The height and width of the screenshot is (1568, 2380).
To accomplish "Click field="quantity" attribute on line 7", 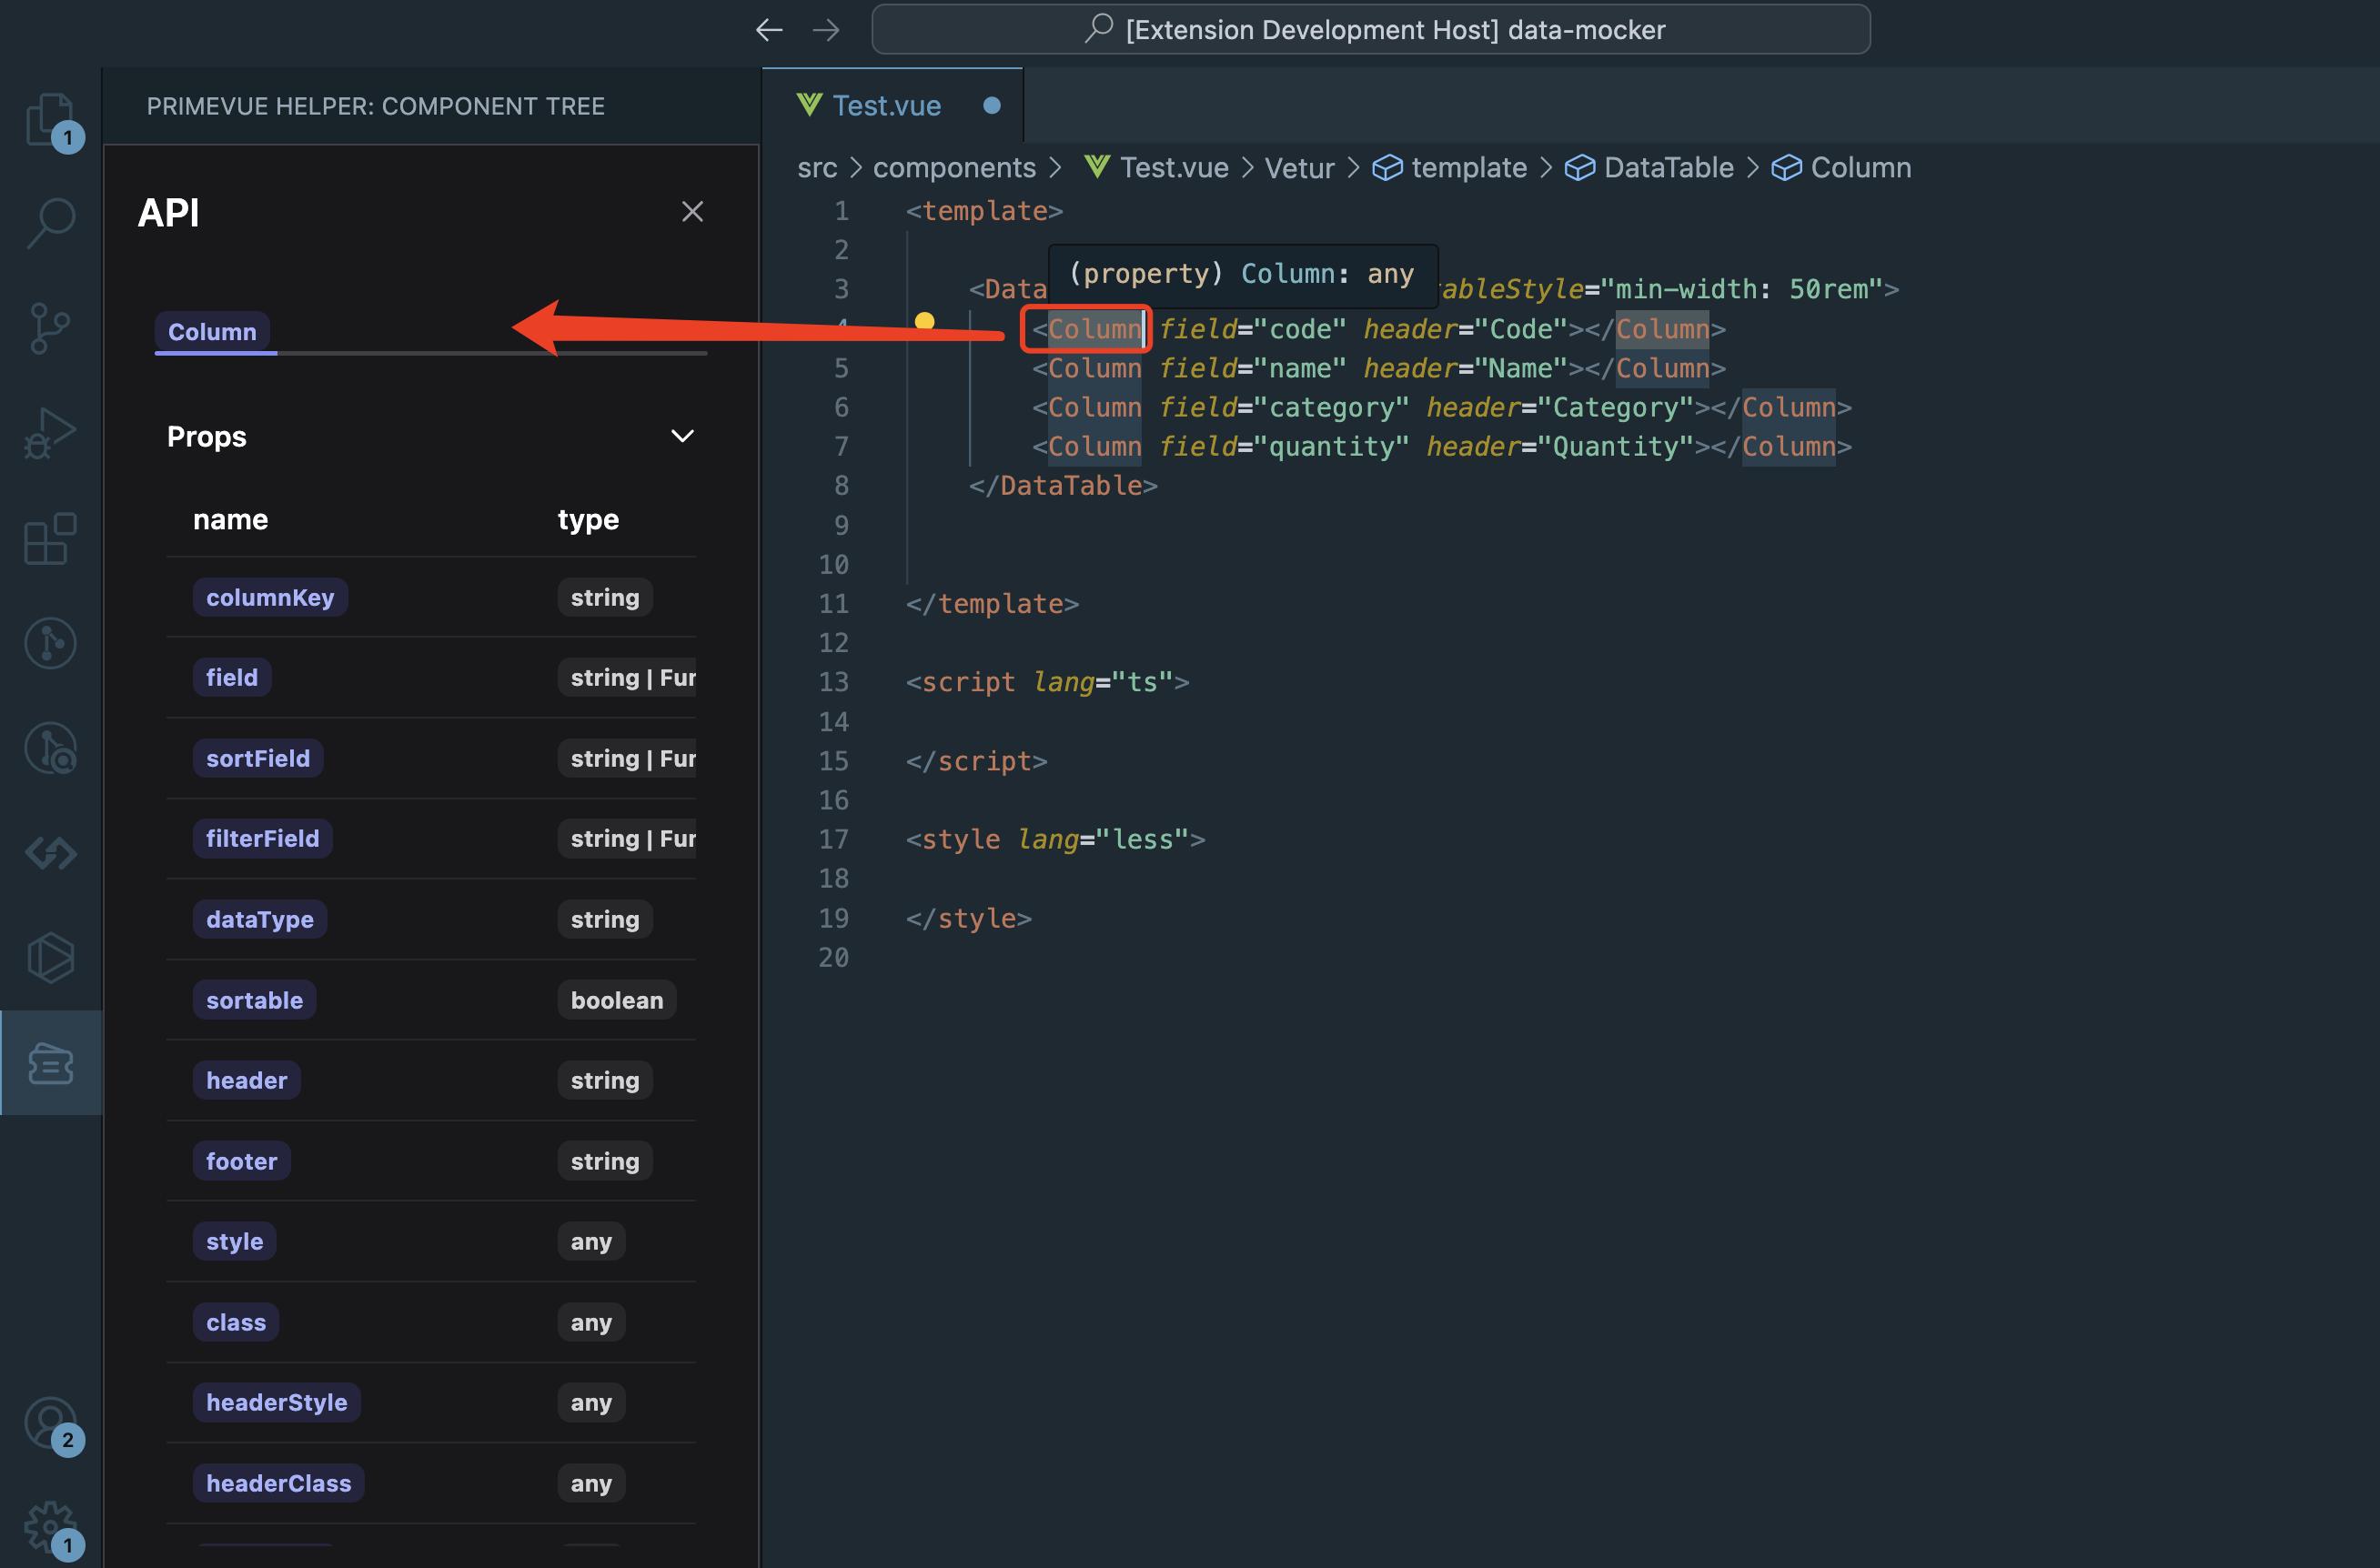I will [x=1284, y=447].
